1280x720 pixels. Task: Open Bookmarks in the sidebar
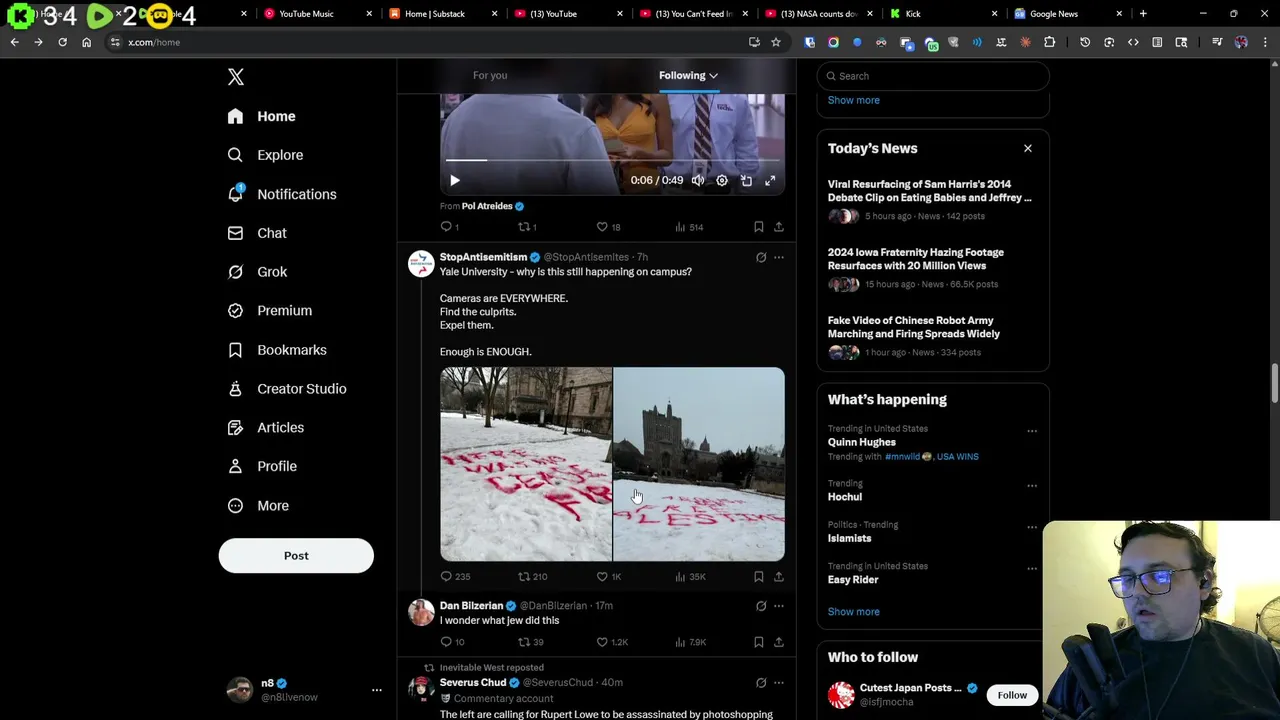pyautogui.click(x=277, y=350)
